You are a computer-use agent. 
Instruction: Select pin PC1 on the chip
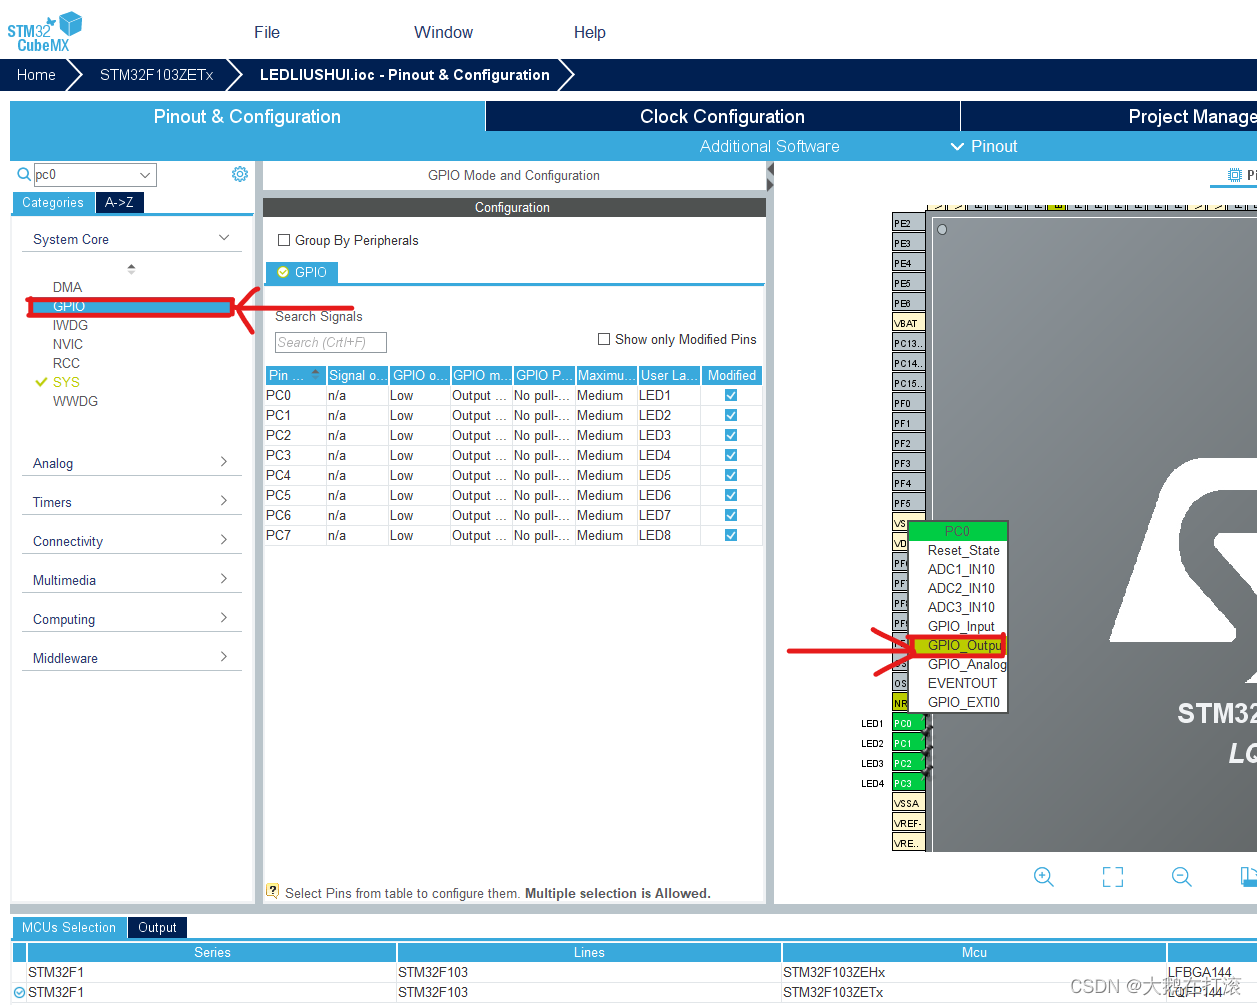coord(909,743)
